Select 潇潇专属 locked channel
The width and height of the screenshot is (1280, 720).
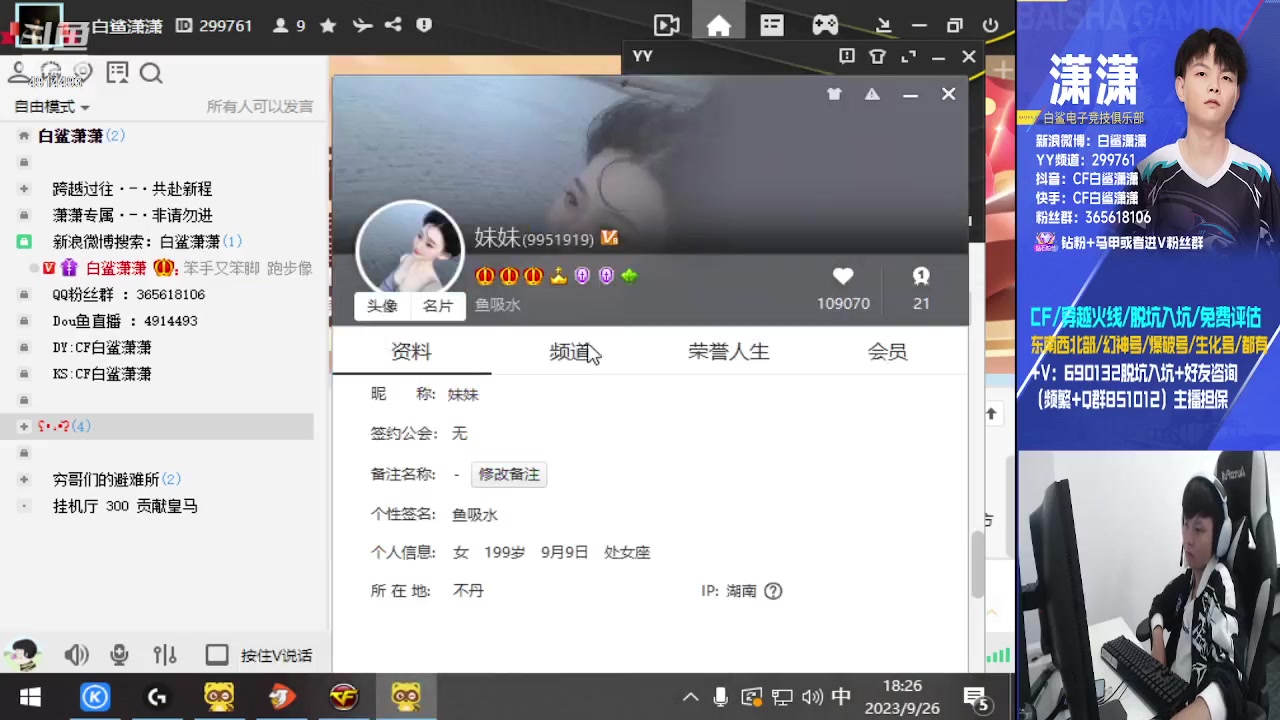pos(132,215)
